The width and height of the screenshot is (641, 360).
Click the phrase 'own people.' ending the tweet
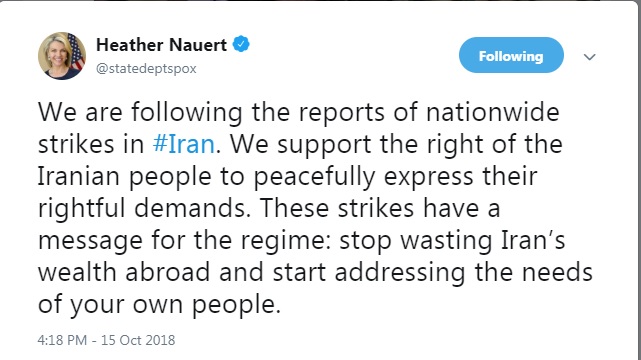[x=206, y=305]
